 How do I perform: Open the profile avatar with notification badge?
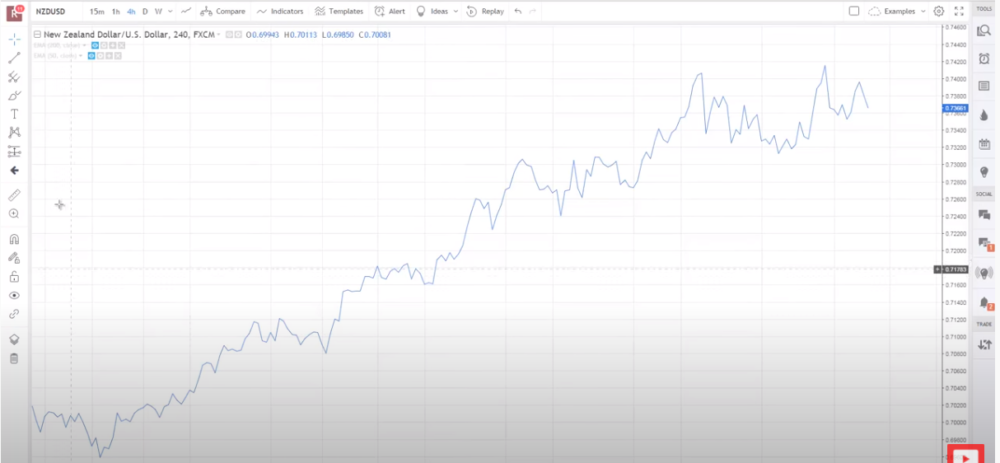(x=14, y=12)
